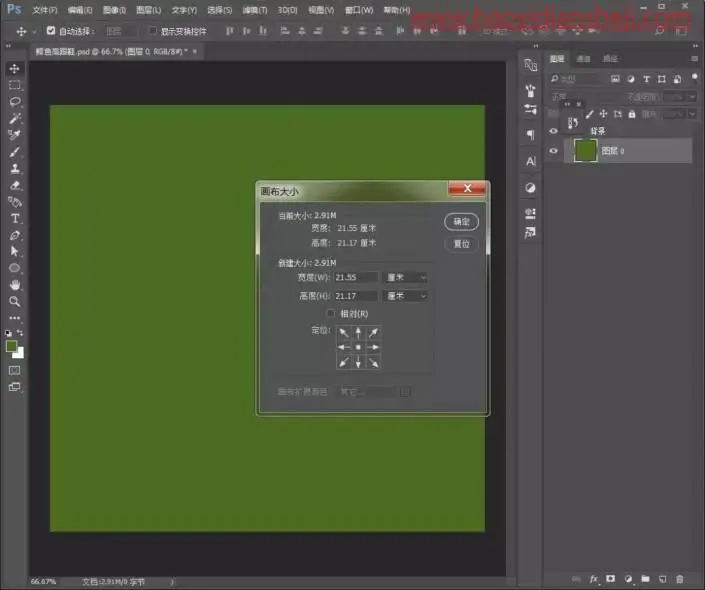This screenshot has width=705, height=590.
Task: Toggle the layer filter on/off switch
Action: point(695,77)
